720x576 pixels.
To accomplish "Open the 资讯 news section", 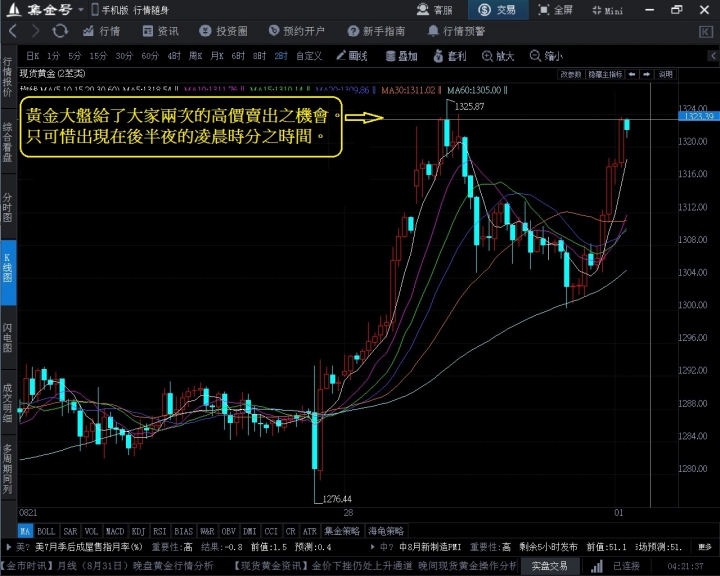I will (160, 31).
